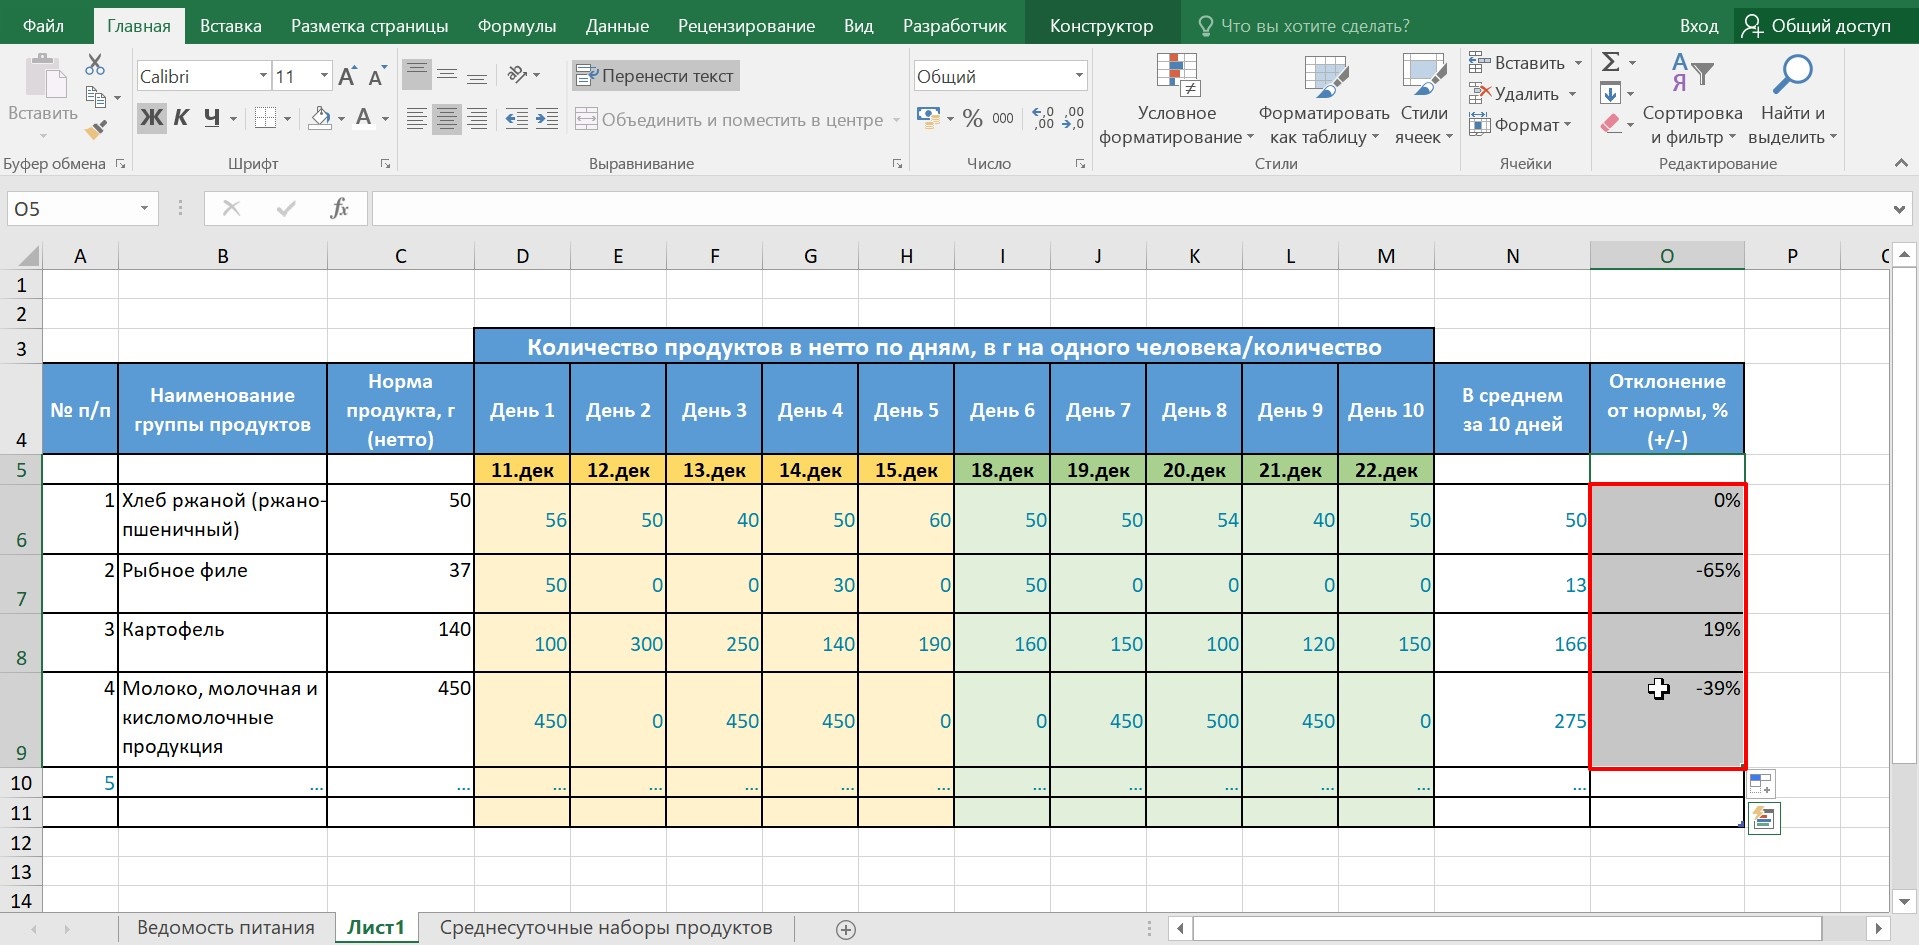Center text horizontally icon

click(447, 120)
